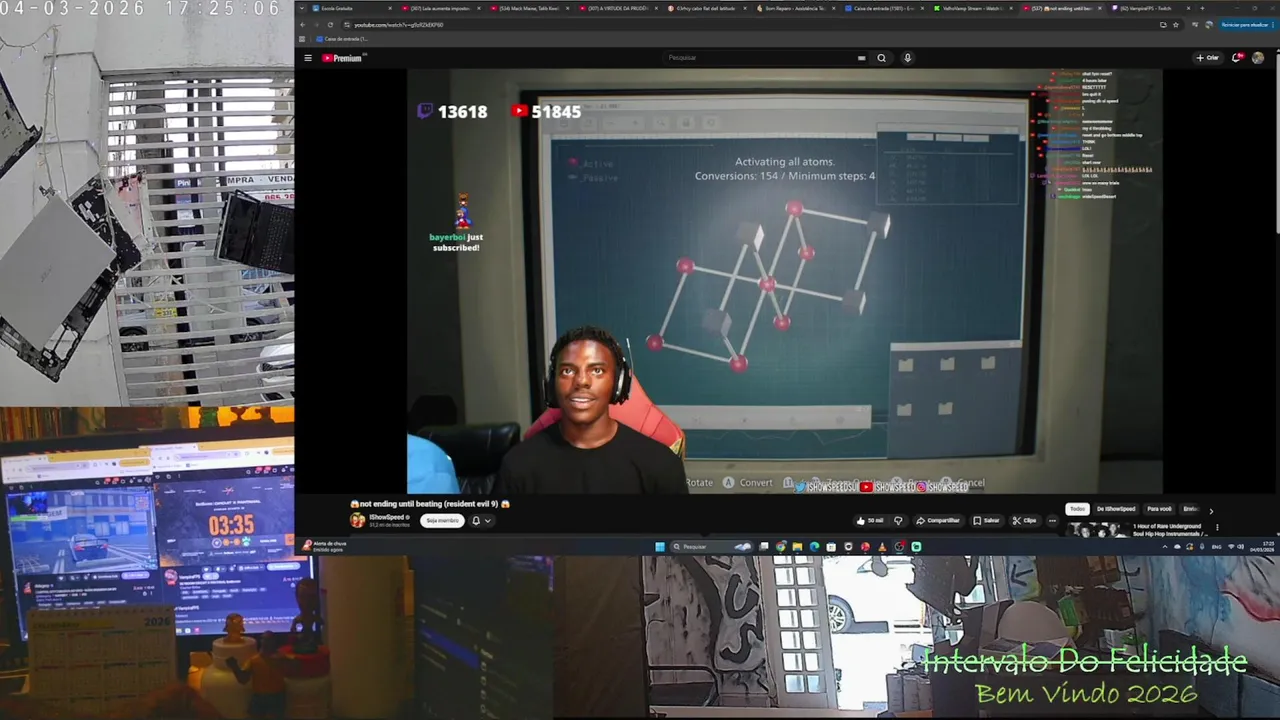Open new browser tab with plus button
Viewport: 1280px width, 720px height.
pyautogui.click(x=1202, y=8)
